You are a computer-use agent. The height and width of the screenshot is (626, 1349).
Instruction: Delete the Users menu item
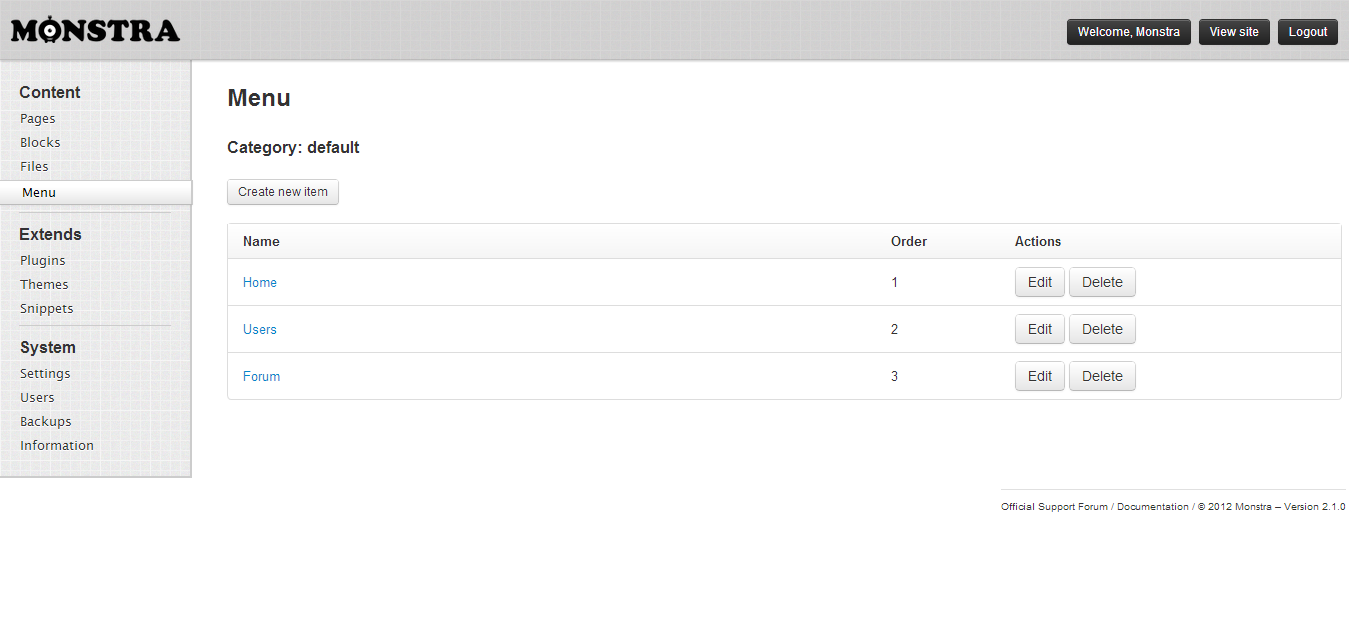[x=1102, y=329]
